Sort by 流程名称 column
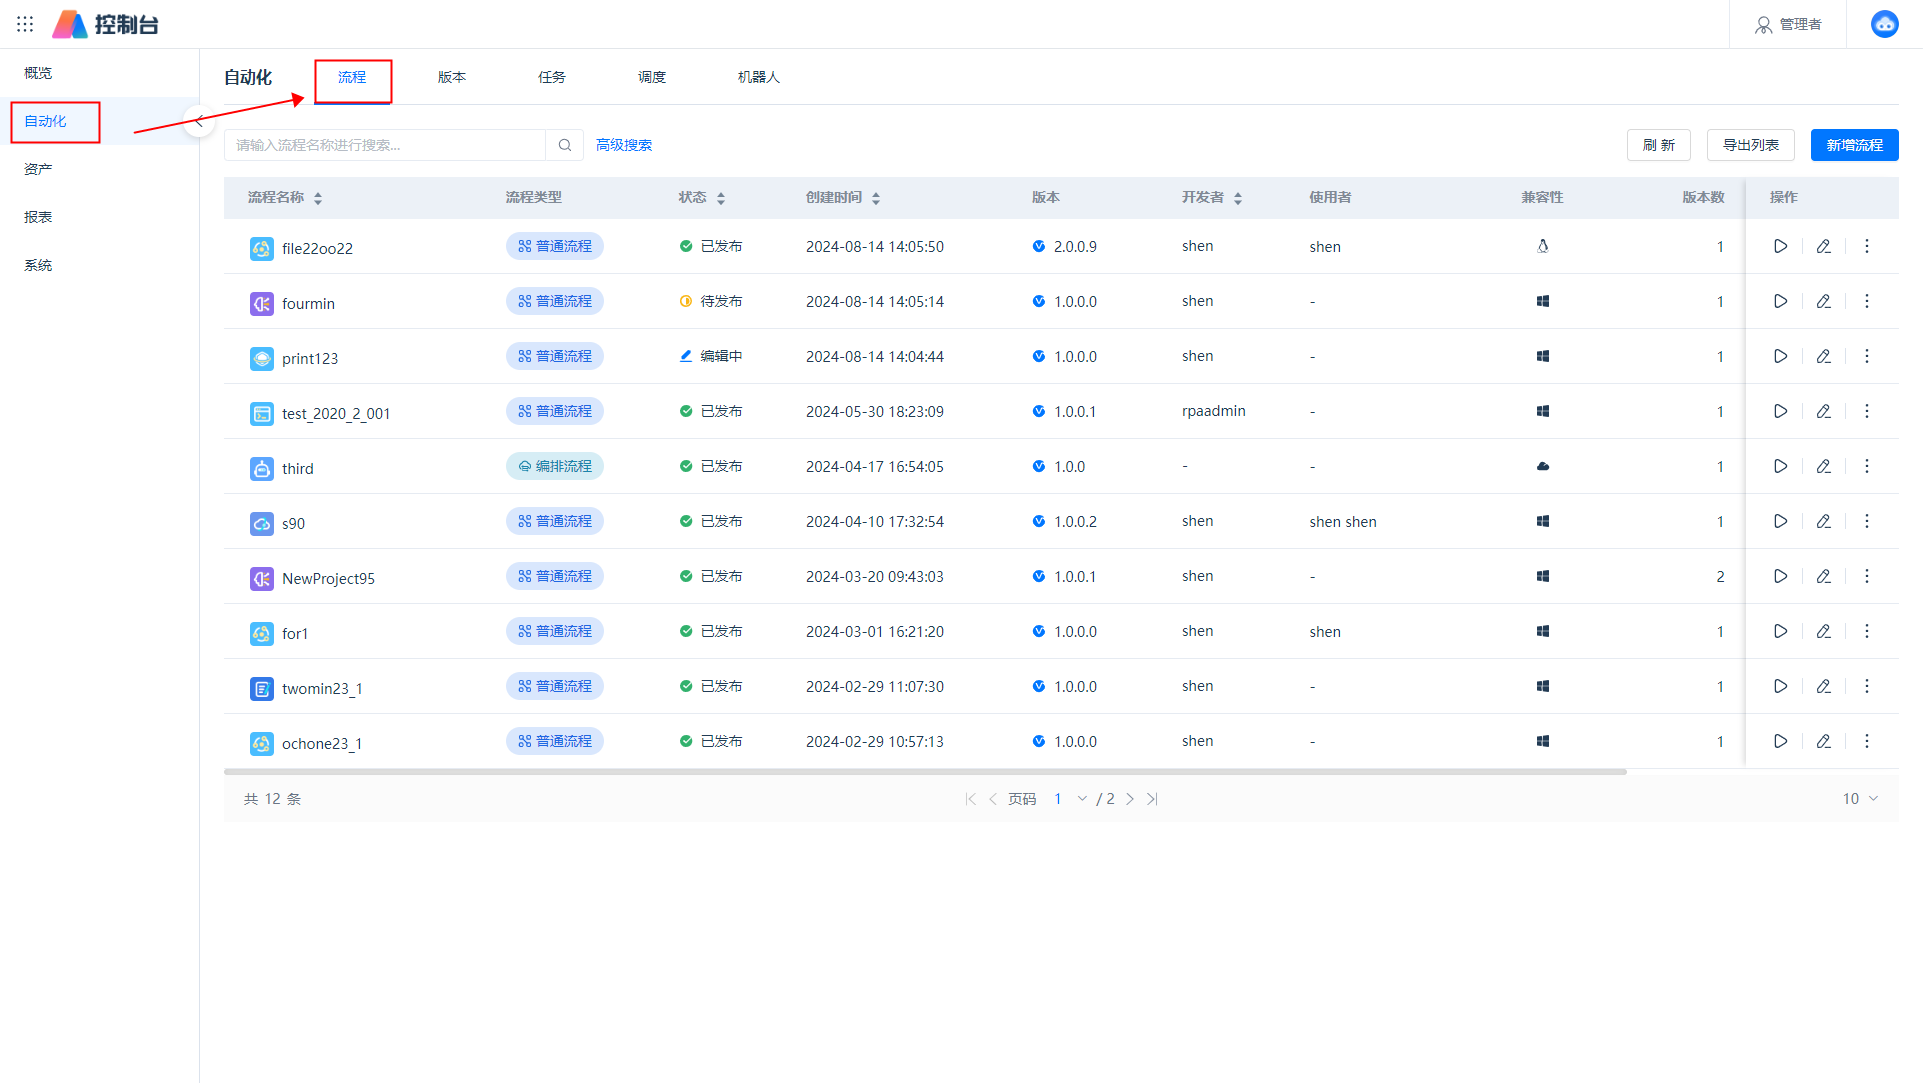Image resolution: width=1923 pixels, height=1083 pixels. pos(318,198)
